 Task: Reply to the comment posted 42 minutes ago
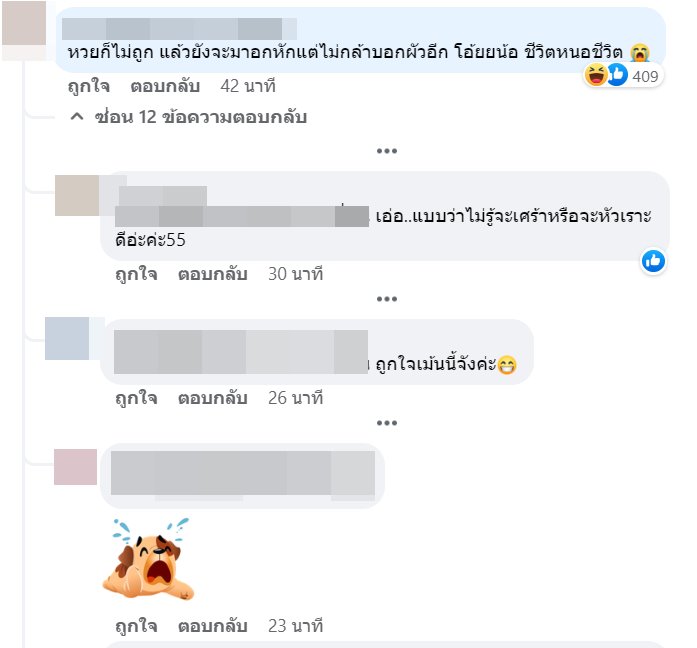pyautogui.click(x=165, y=86)
